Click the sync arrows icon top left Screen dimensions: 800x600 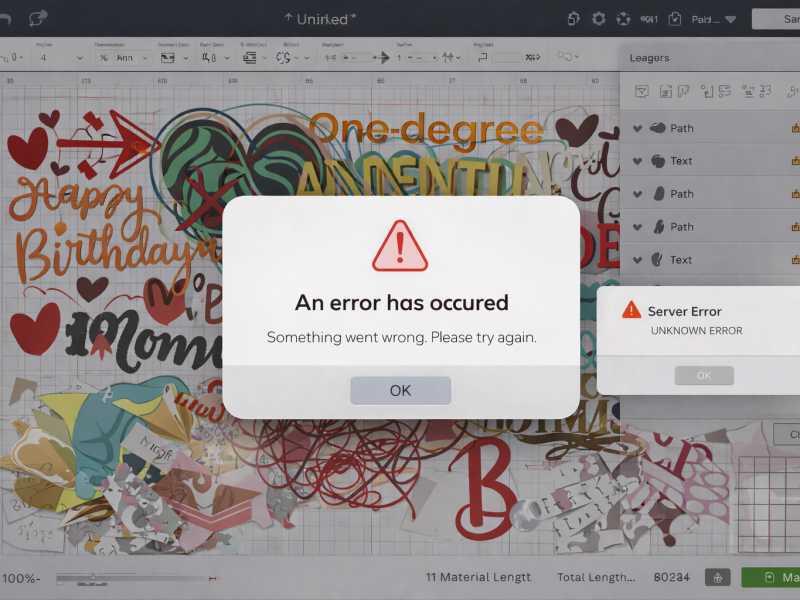tap(38, 17)
